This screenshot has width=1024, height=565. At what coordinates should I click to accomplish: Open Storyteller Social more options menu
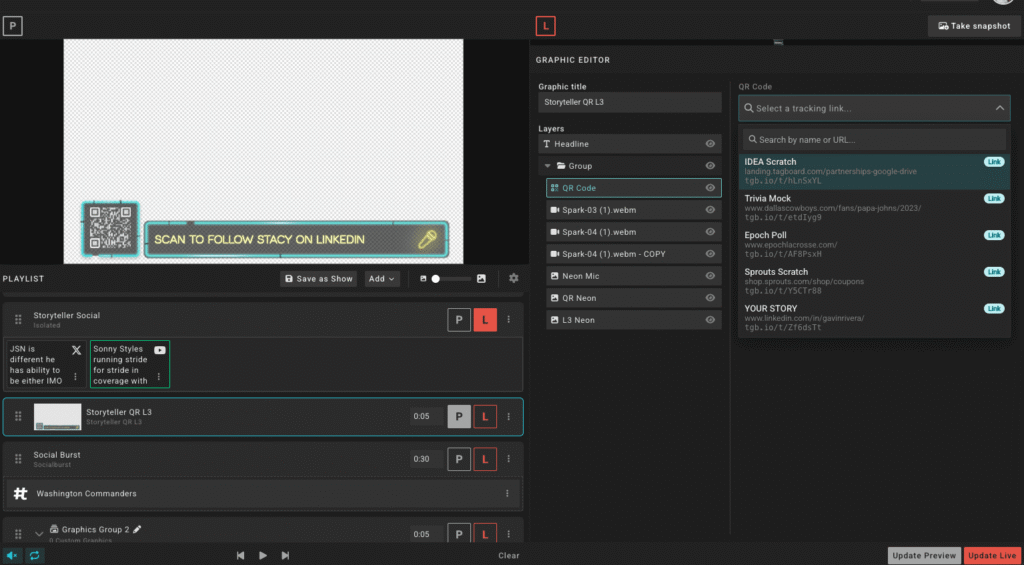509,320
